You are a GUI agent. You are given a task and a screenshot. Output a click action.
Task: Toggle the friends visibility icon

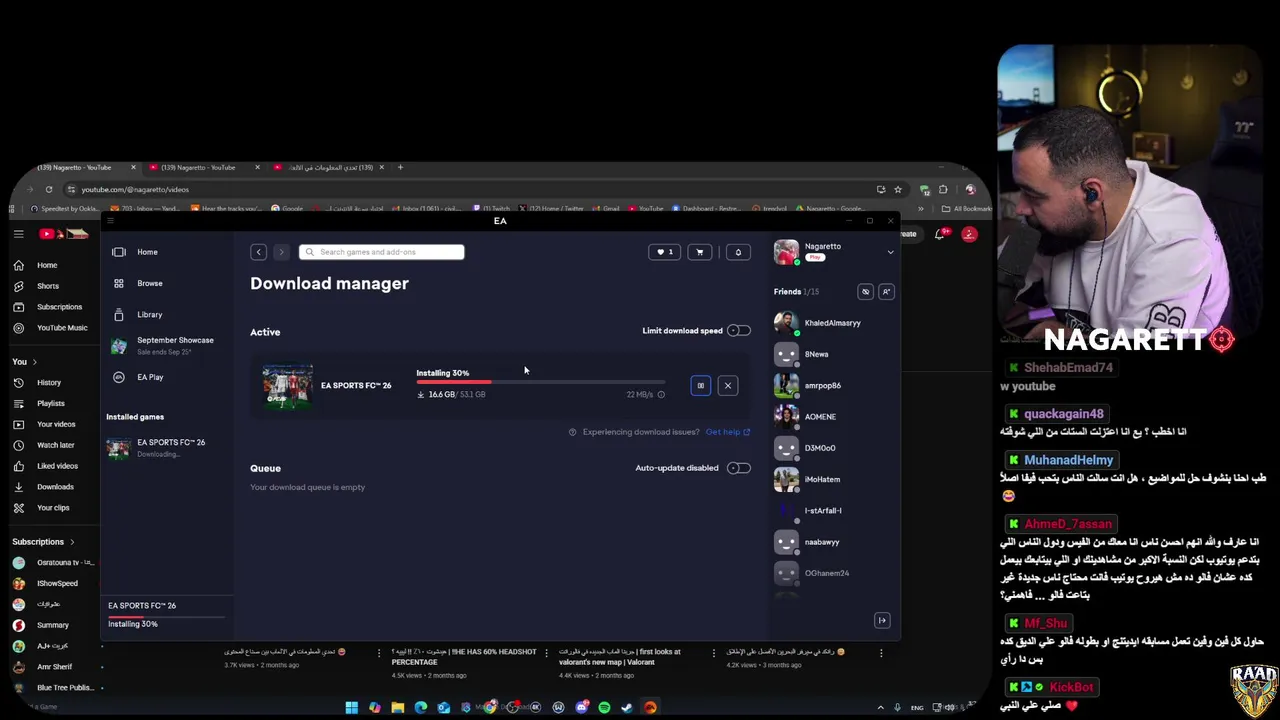coord(866,292)
